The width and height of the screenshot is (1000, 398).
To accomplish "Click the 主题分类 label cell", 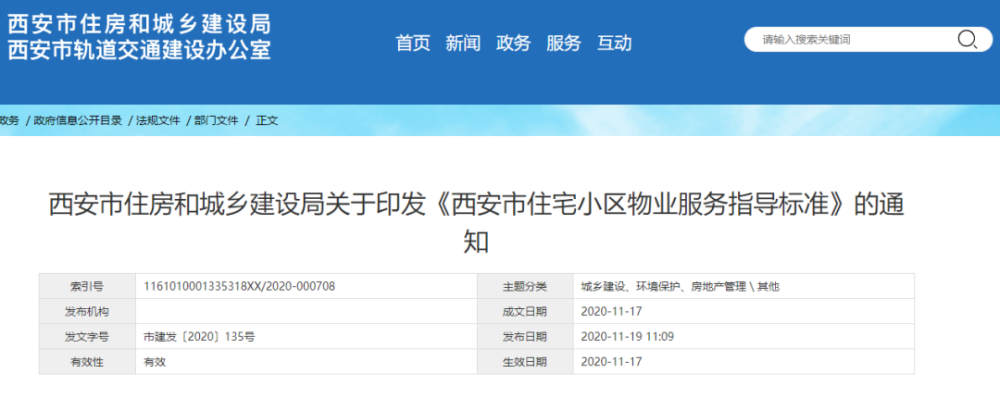I will [525, 286].
